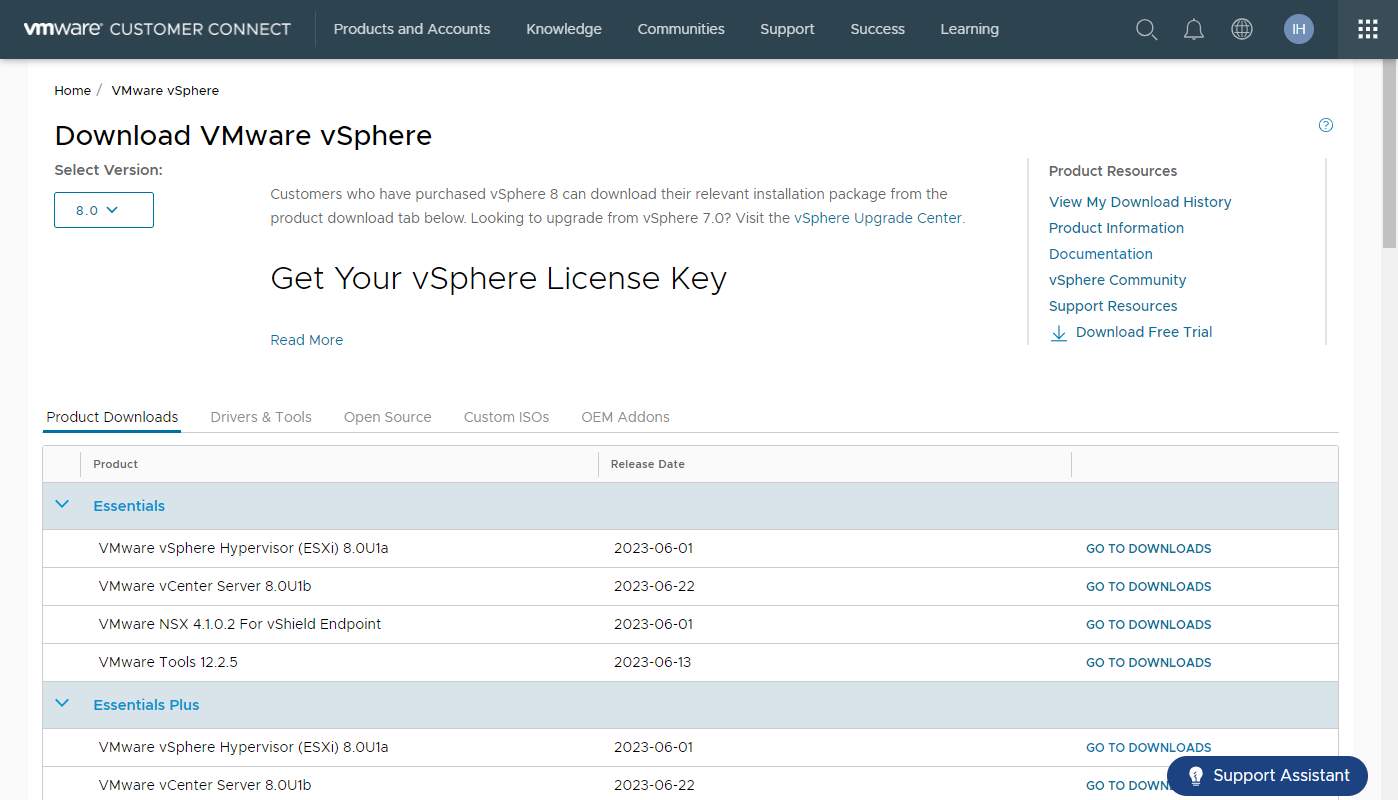
Task: Switch to the Custom ISOs tab
Action: (507, 417)
